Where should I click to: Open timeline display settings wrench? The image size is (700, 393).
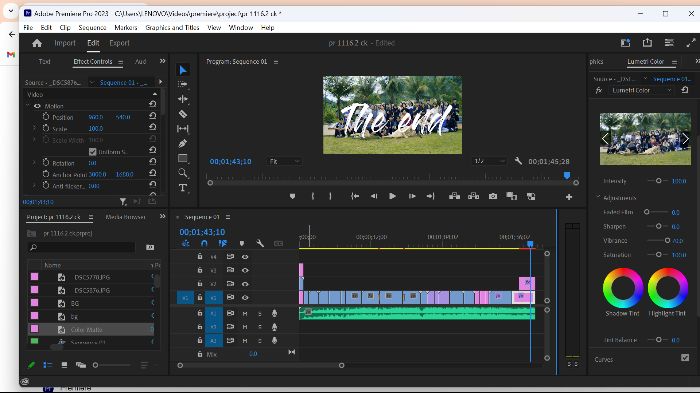(260, 243)
